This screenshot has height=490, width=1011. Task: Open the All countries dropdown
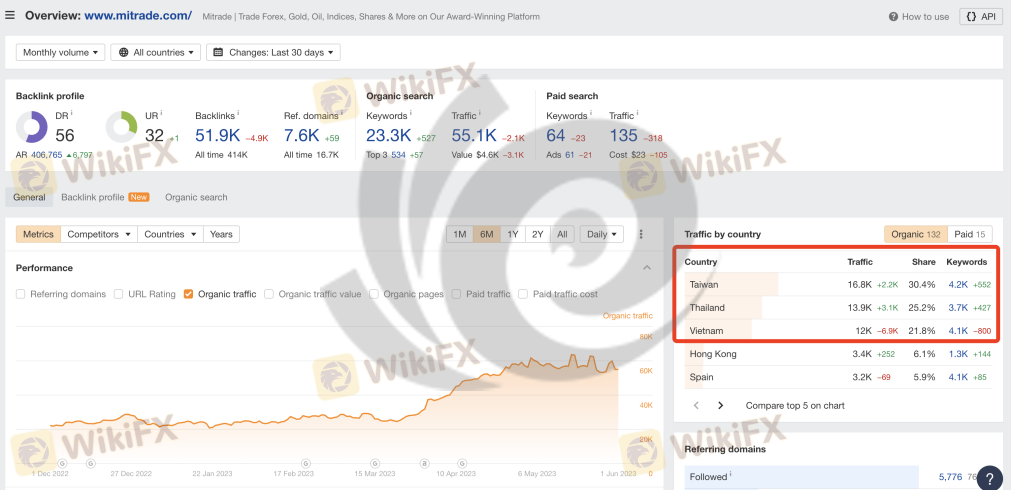click(x=155, y=52)
